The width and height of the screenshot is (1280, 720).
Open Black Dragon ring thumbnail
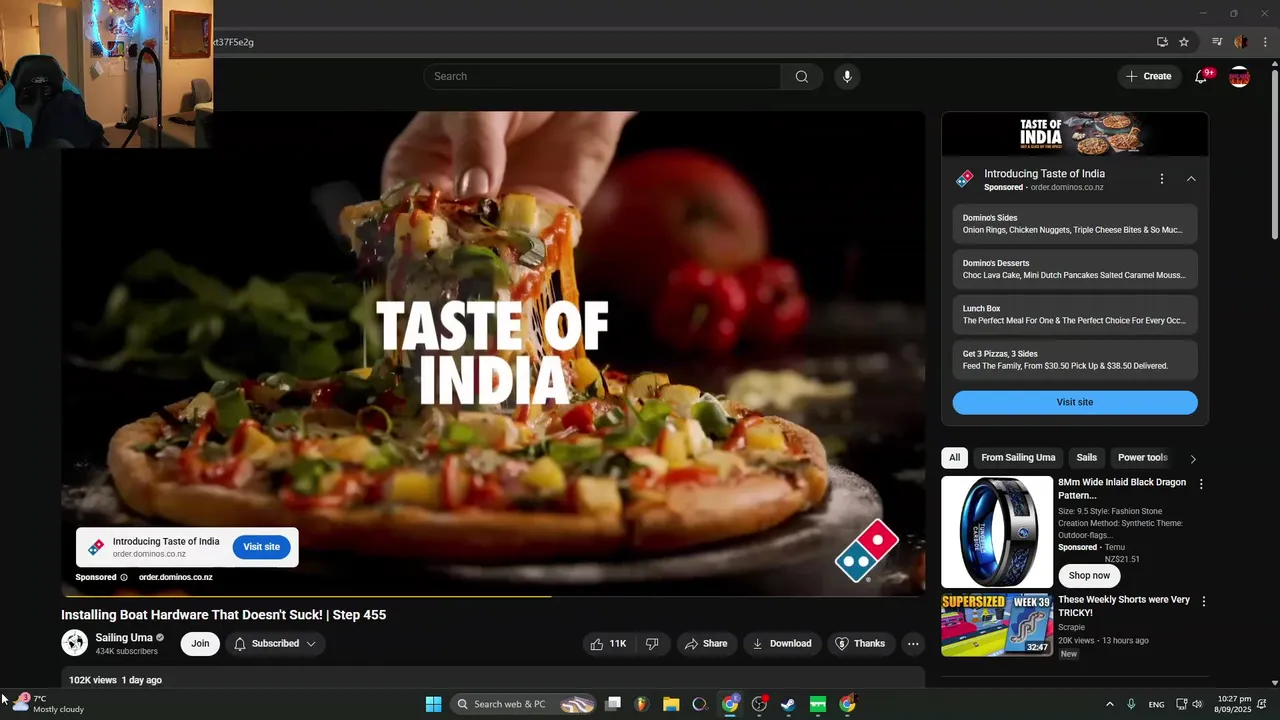click(x=997, y=531)
